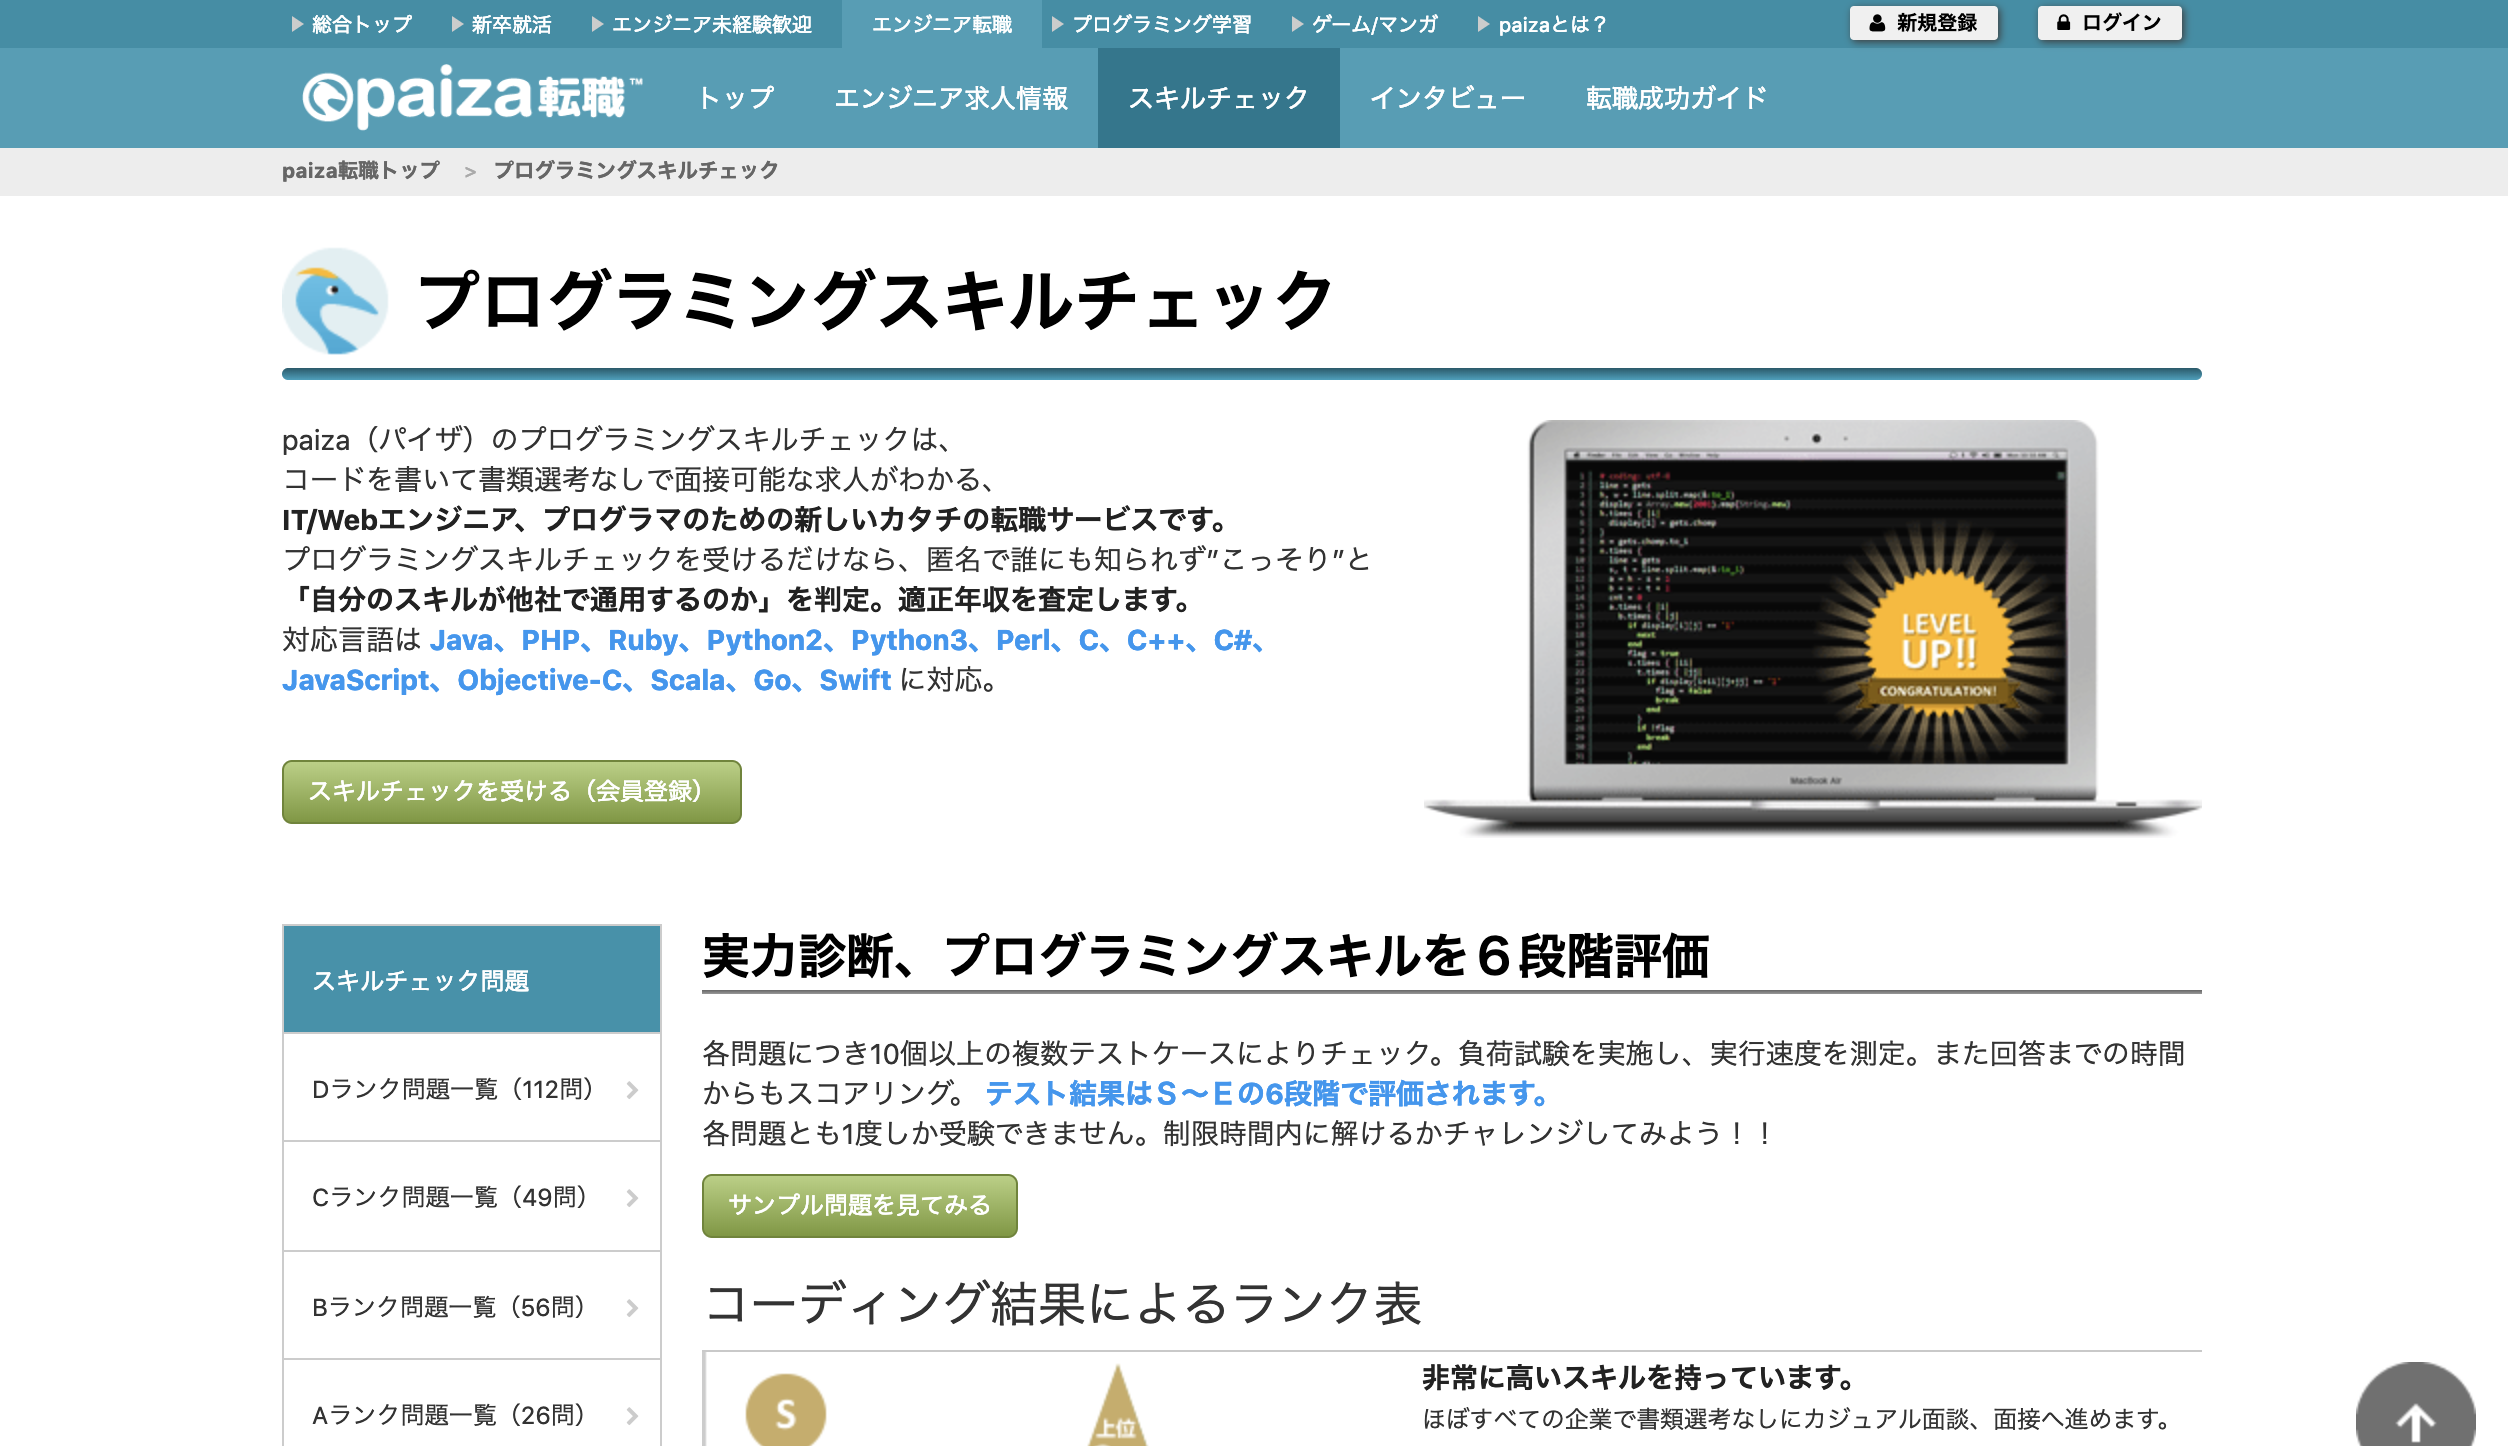This screenshot has width=2508, height=1446.
Task: Click サンプル問題を見てみる button
Action: click(859, 1205)
